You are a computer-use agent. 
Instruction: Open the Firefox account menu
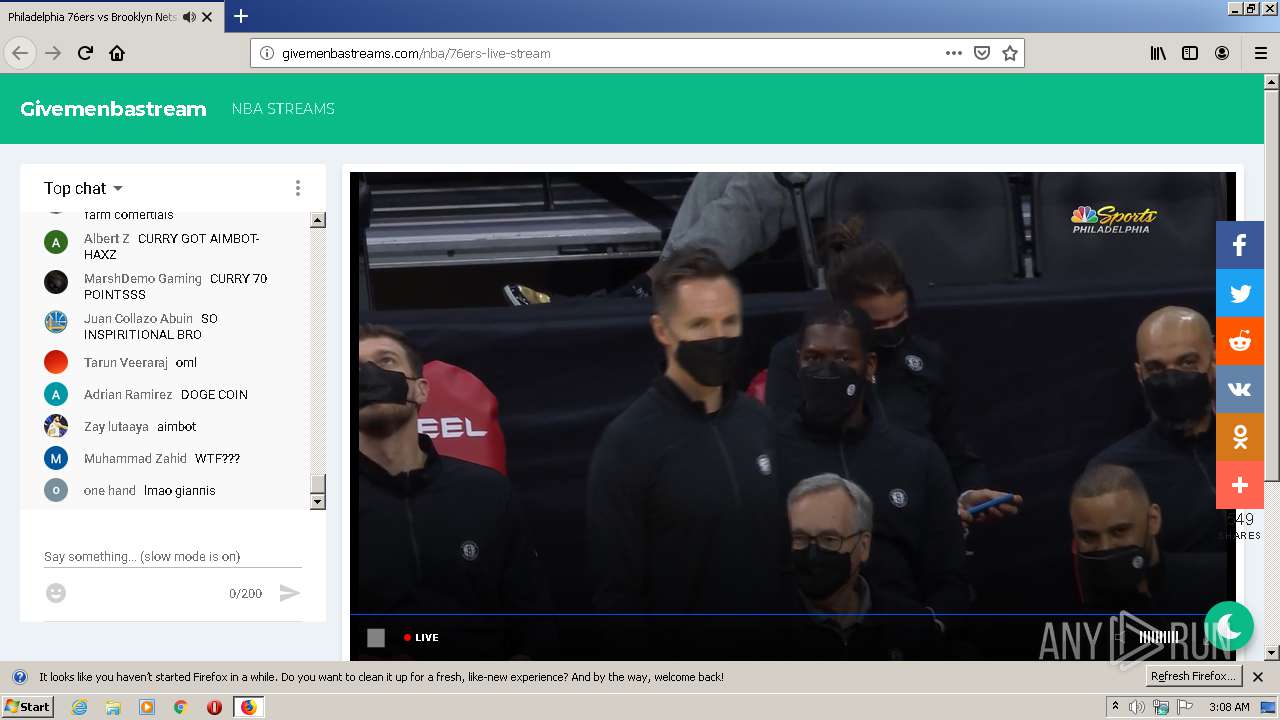click(1222, 53)
